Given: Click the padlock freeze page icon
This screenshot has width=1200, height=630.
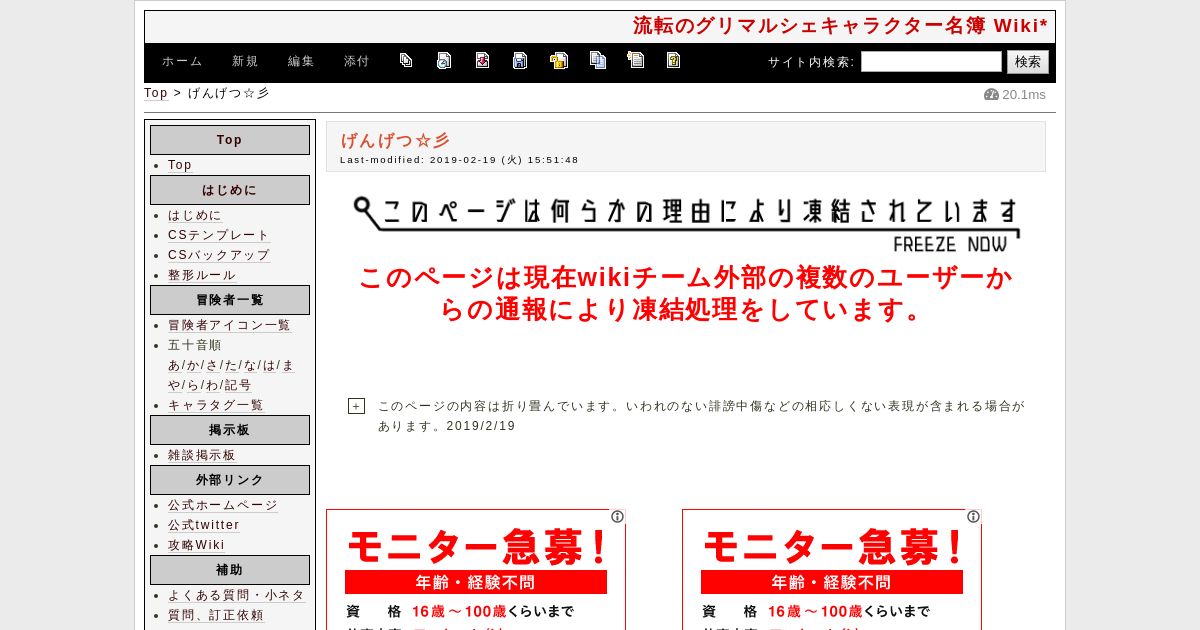Looking at the screenshot, I should 559,61.
